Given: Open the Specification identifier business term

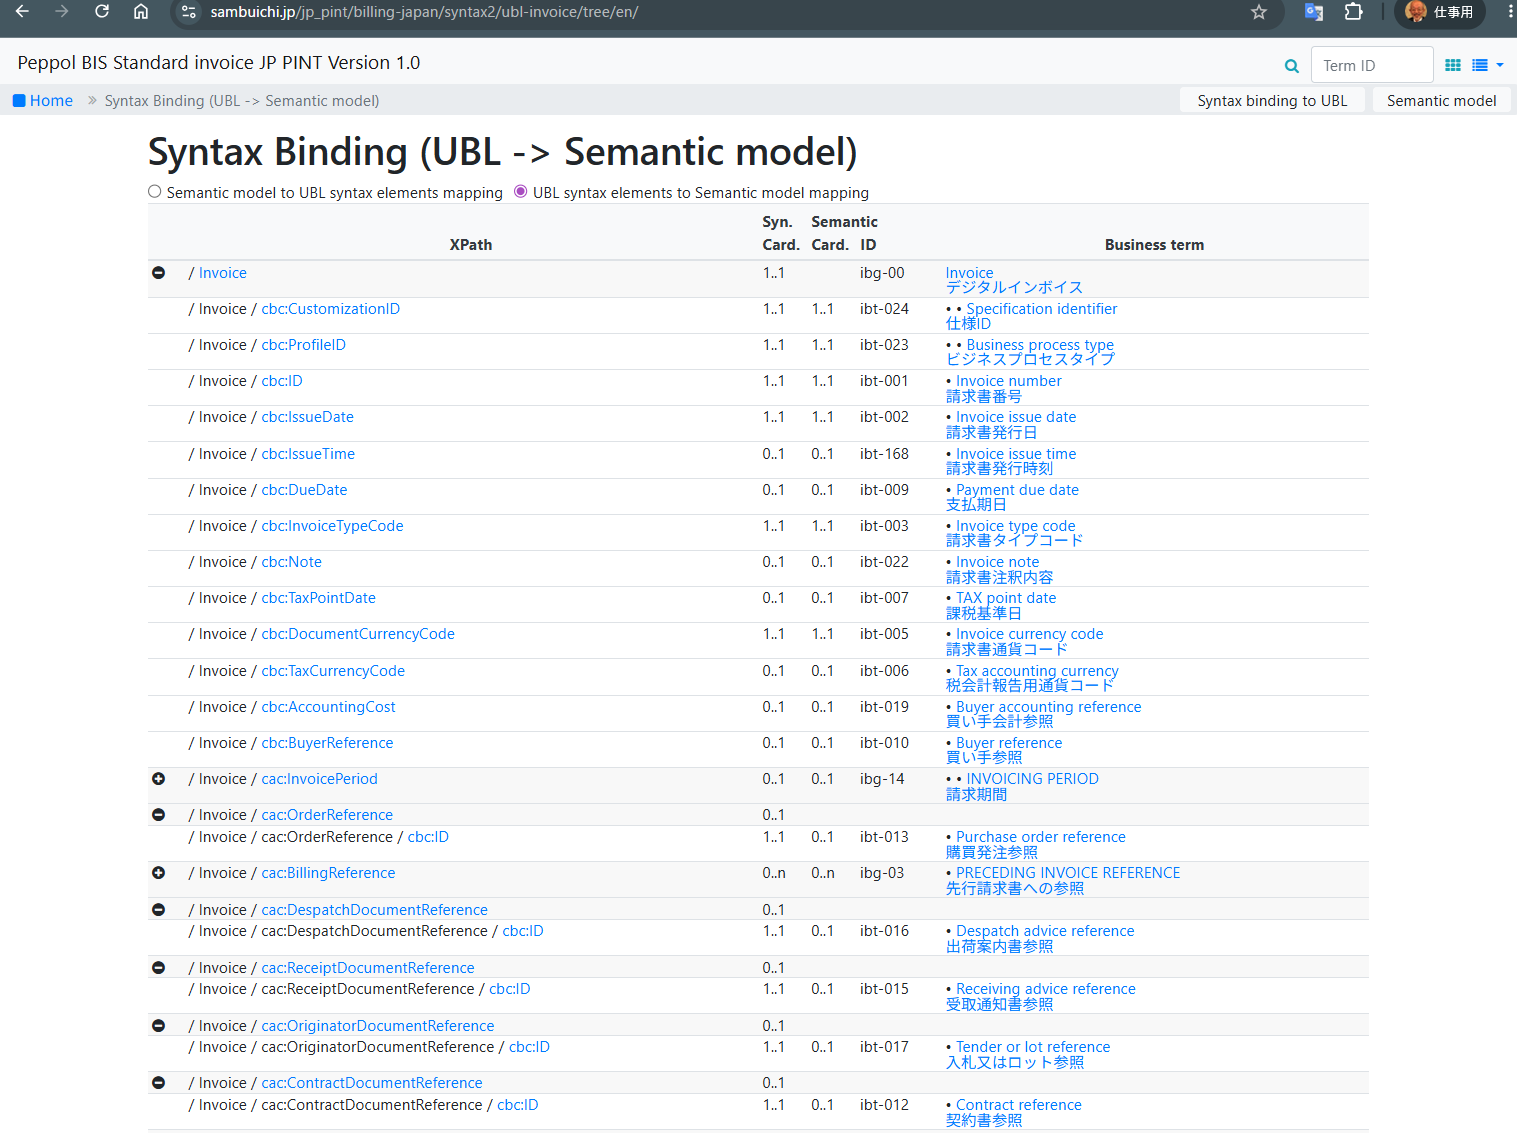Looking at the screenshot, I should point(1042,309).
